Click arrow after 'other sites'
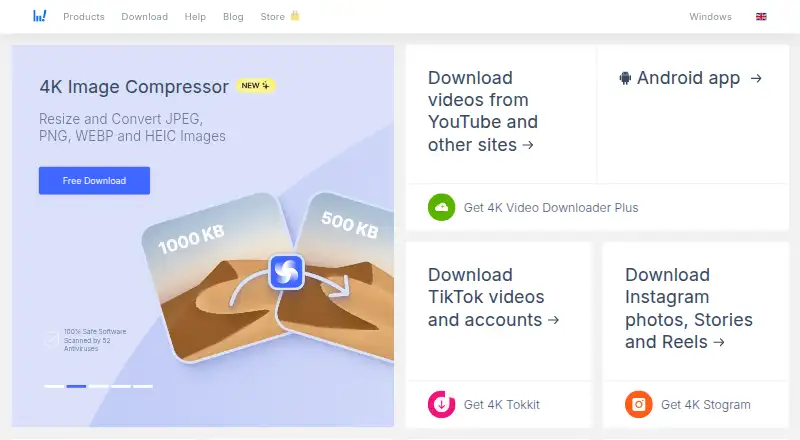 pyautogui.click(x=528, y=145)
